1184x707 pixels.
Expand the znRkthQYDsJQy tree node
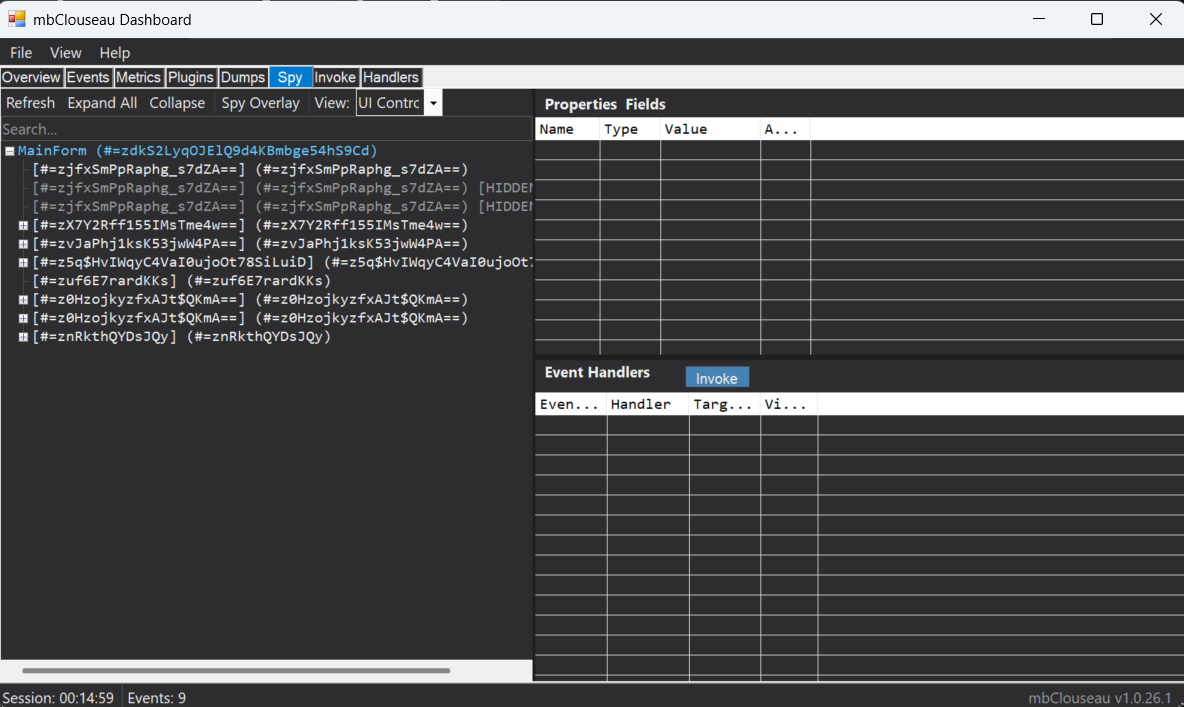point(23,337)
